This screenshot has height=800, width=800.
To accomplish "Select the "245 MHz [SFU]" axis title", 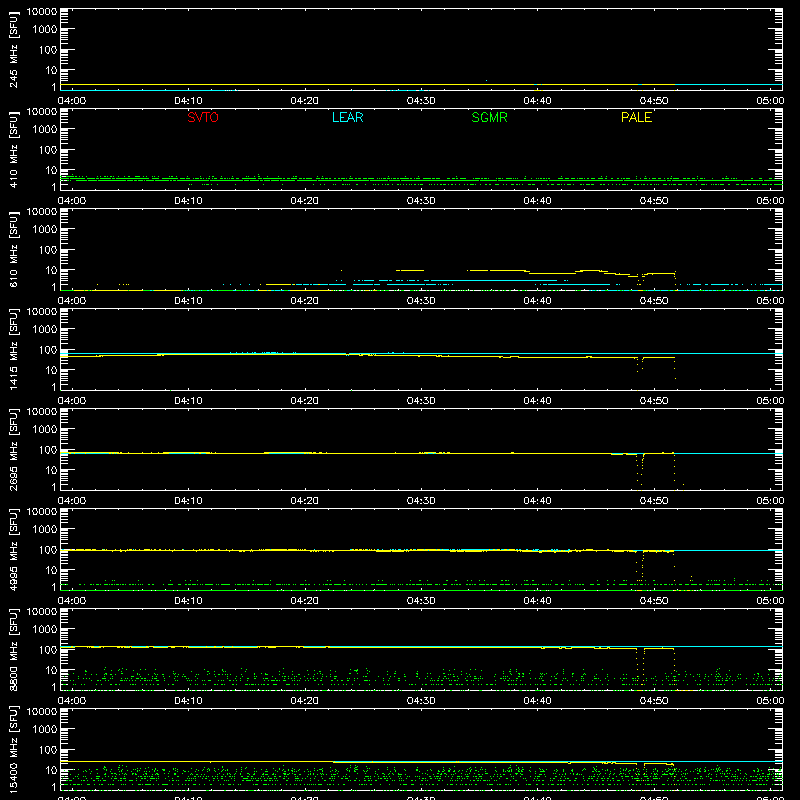I will coord(13,50).
